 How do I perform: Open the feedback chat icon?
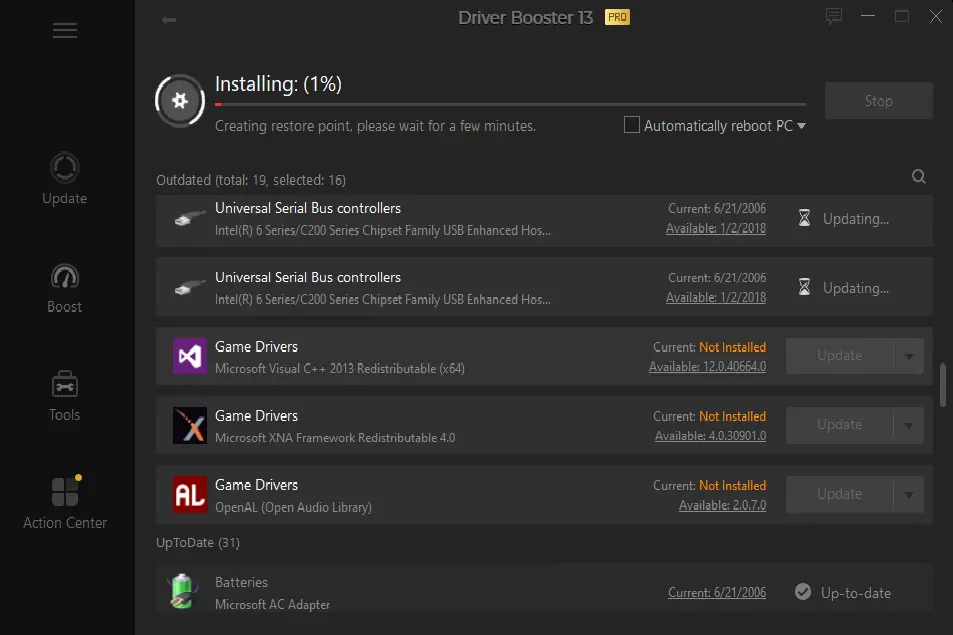coord(834,16)
